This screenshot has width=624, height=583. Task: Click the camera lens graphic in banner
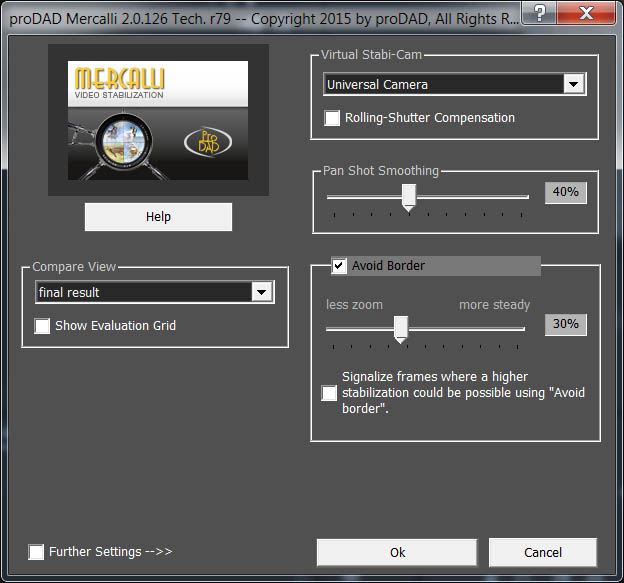click(123, 141)
